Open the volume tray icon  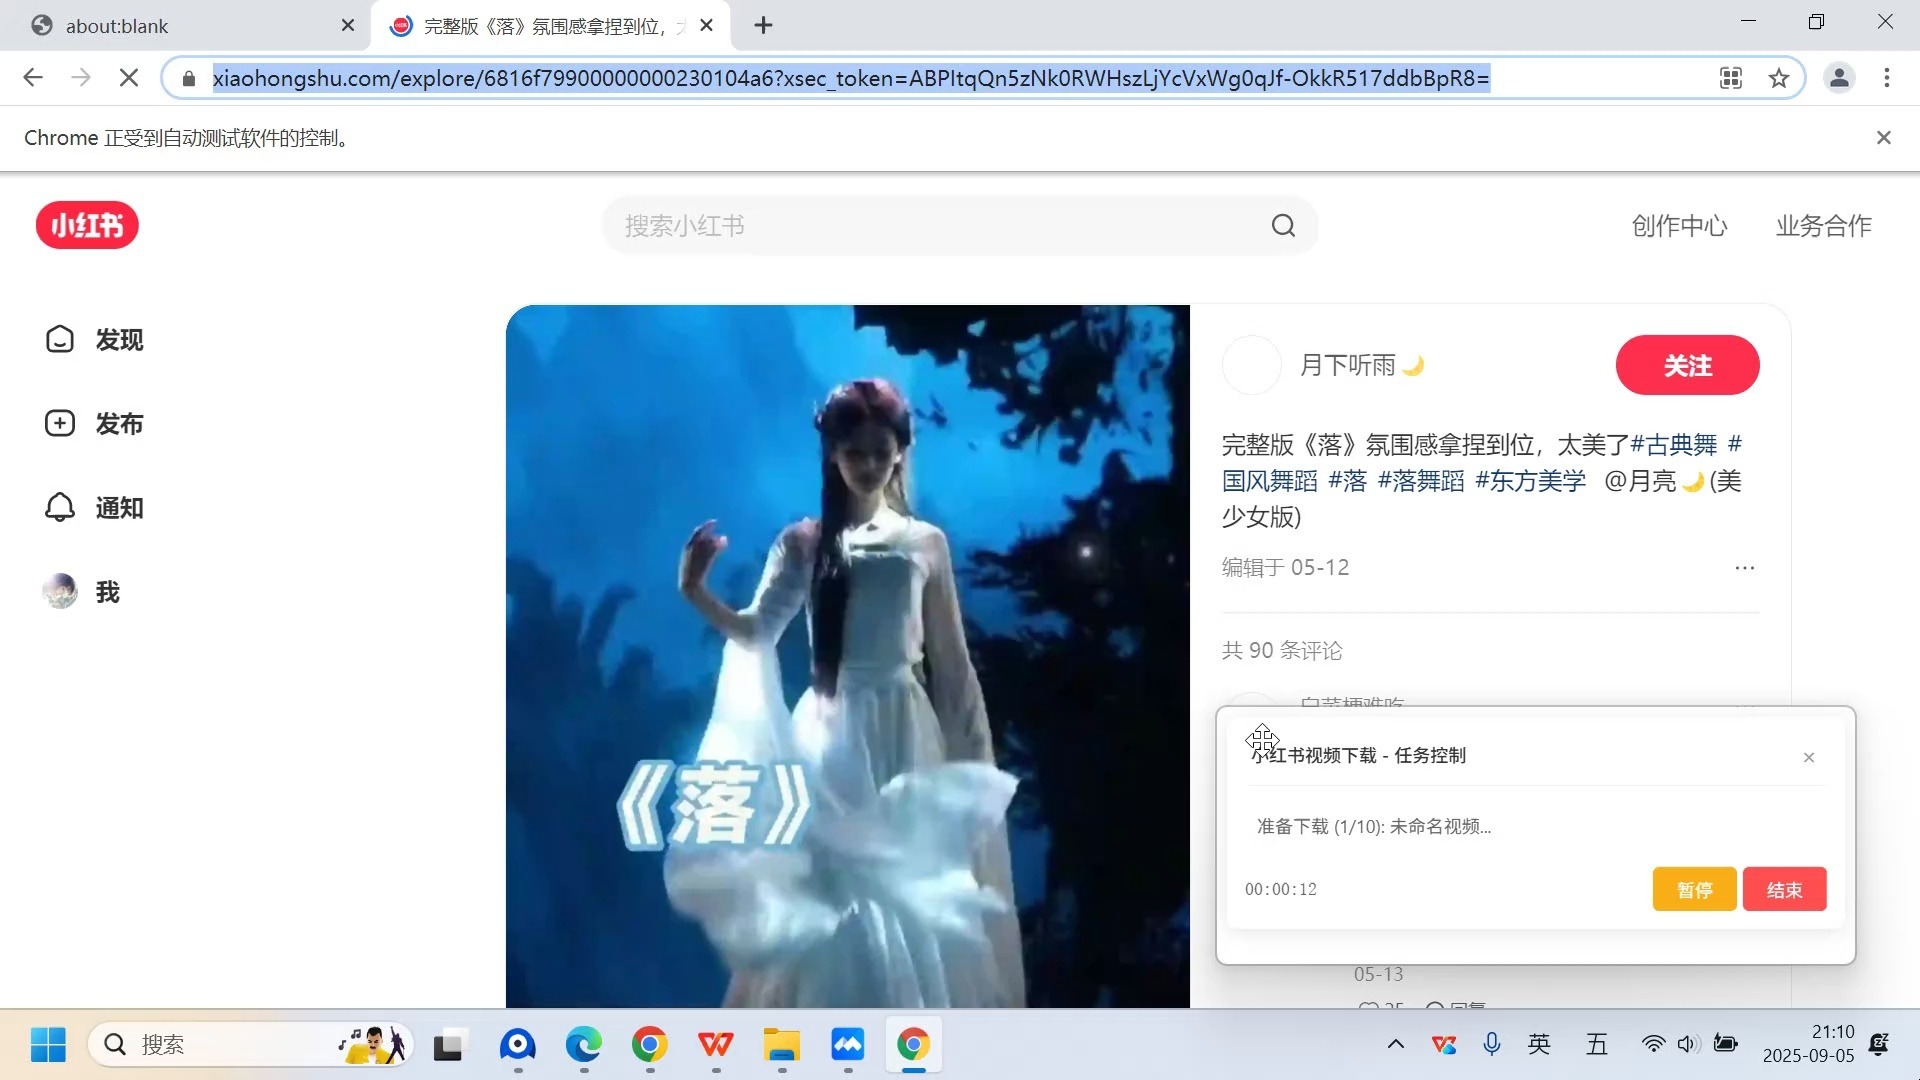(x=1688, y=1045)
